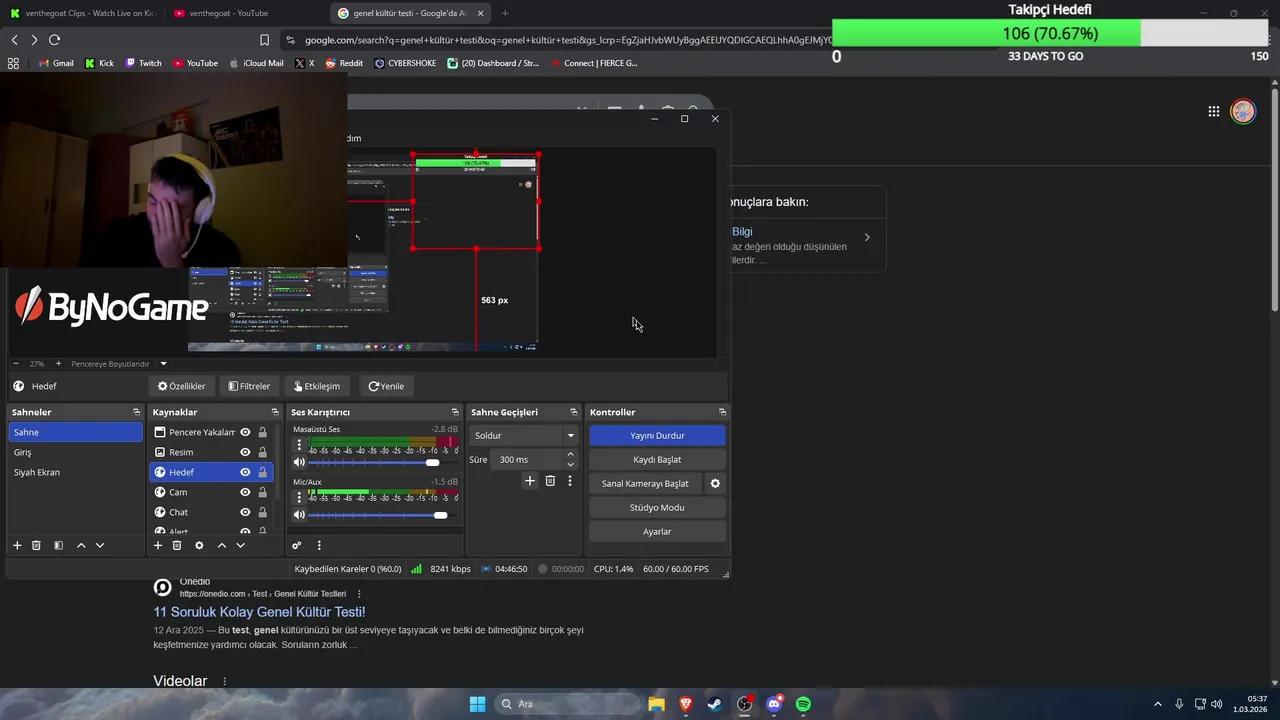Open the 11 Soruluk Kolay Genel Kültür Testi link
Viewport: 1280px width, 720px height.
pos(259,612)
